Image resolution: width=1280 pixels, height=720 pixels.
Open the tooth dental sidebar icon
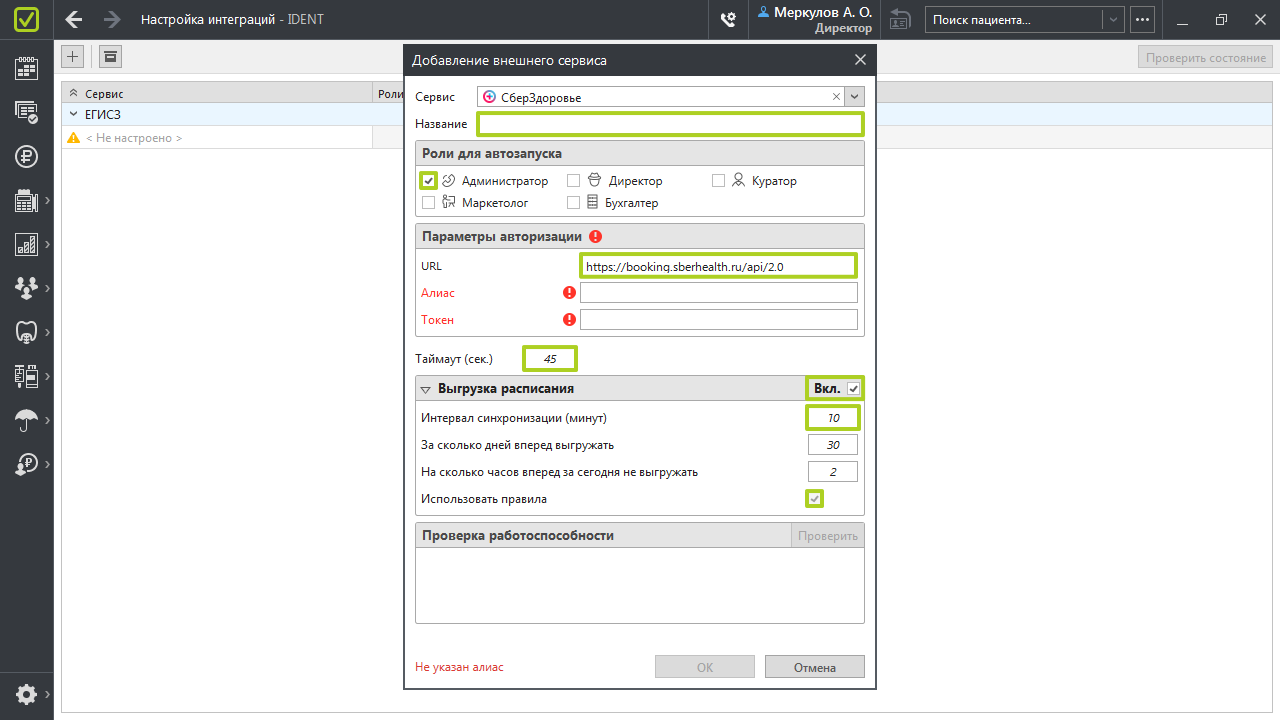[x=26, y=331]
